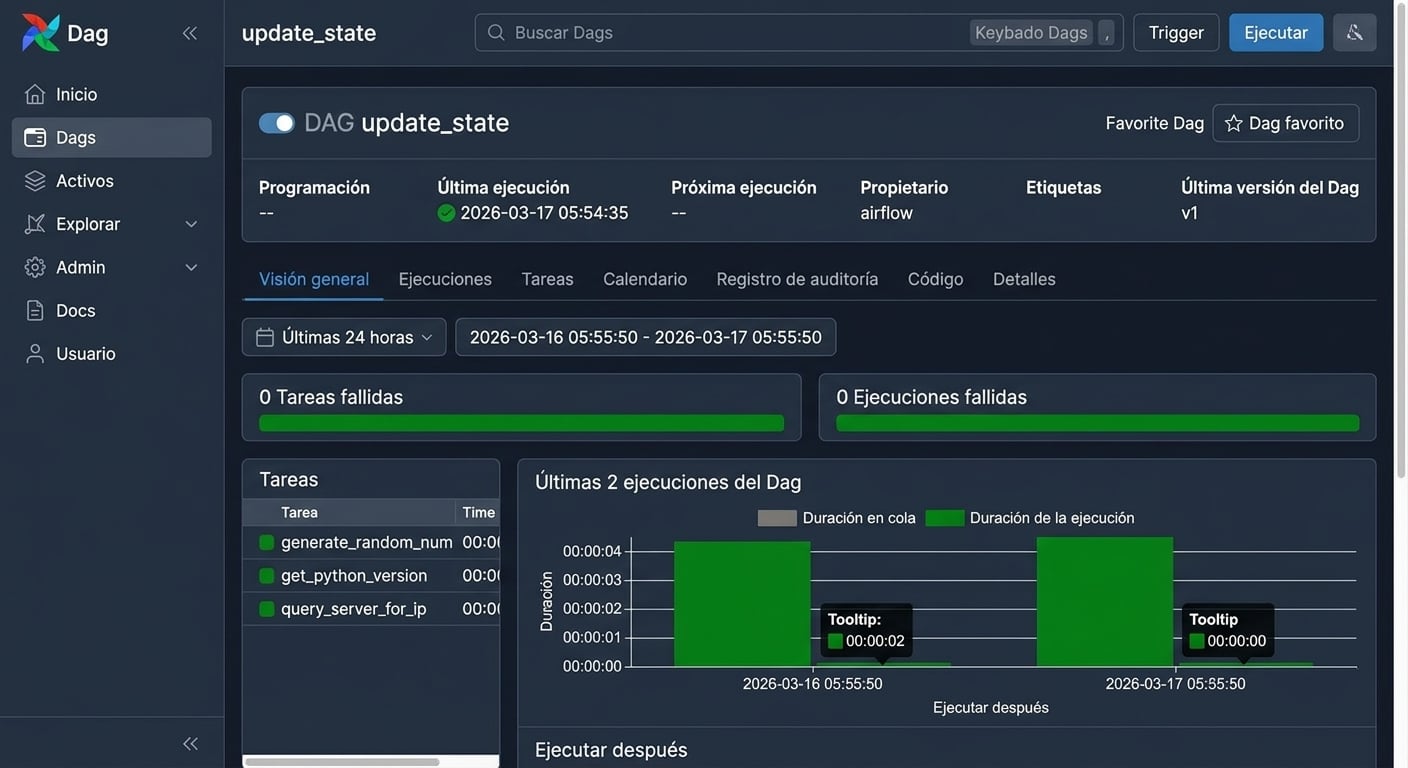Toggle Duración en cola legend entry
Viewport: 1408px width, 768px height.
(x=837, y=518)
